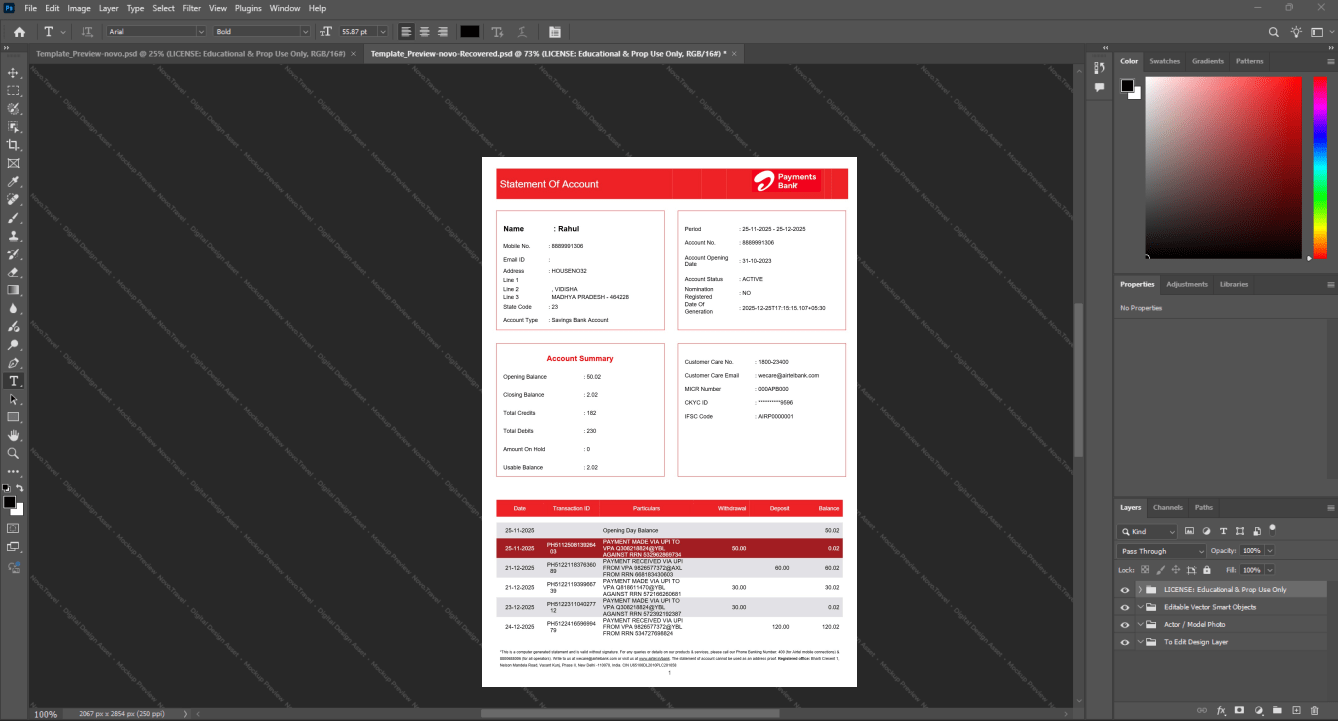The height and width of the screenshot is (721, 1338).
Task: Create a new layer
Action: pos(1296,710)
